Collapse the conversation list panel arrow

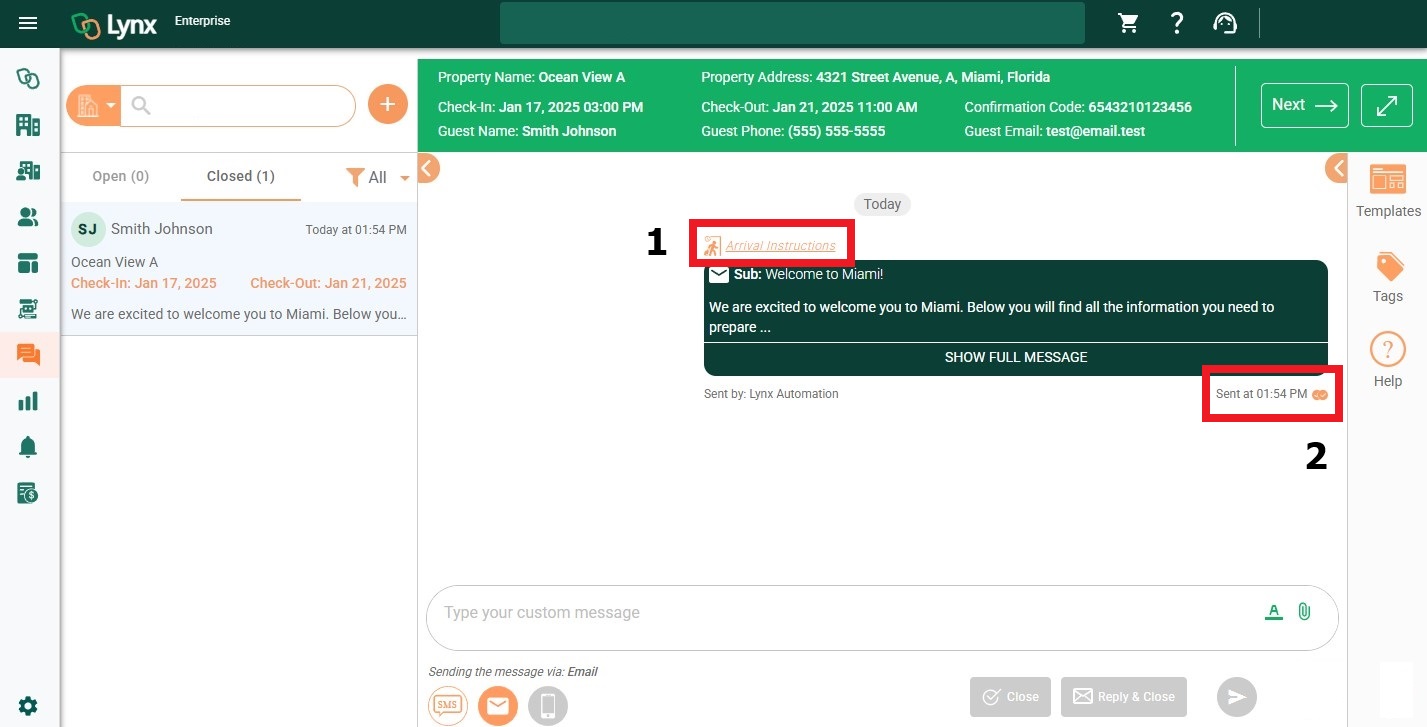(427, 168)
